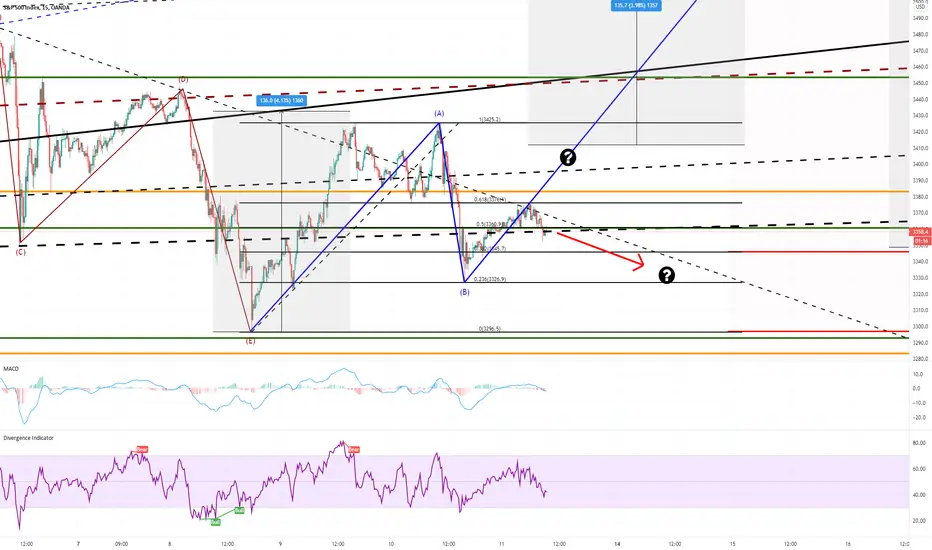932x550 pixels.
Task: Click the 0.382 Fibonacci level label
Action: click(491, 249)
